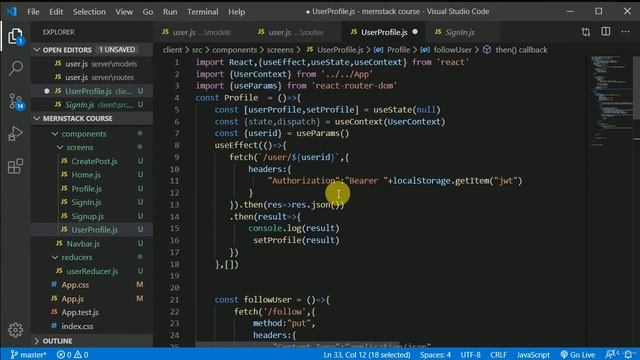640x360 pixels.
Task: Click the Open Changes compare icon
Action: 586,32
